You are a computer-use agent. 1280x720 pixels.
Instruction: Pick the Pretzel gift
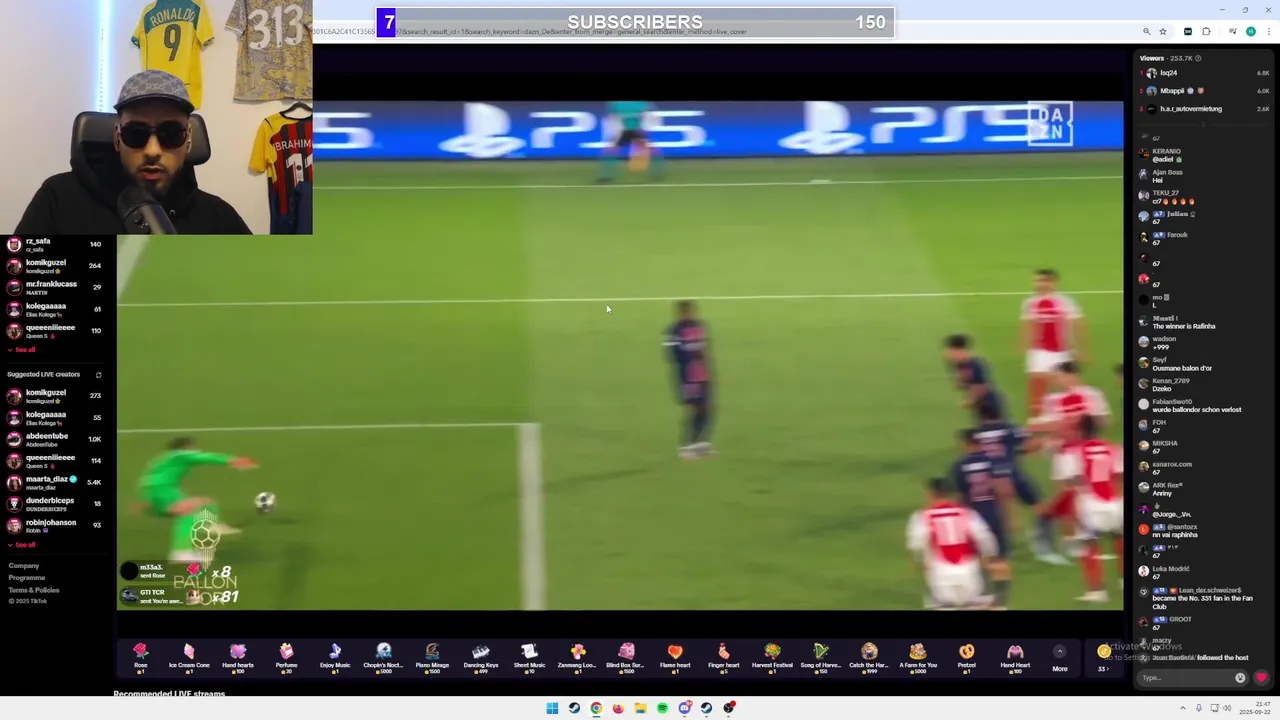pos(966,656)
